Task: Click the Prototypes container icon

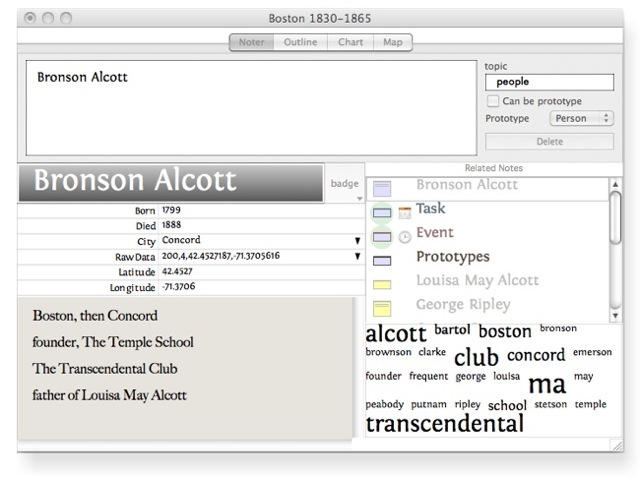Action: click(x=381, y=260)
